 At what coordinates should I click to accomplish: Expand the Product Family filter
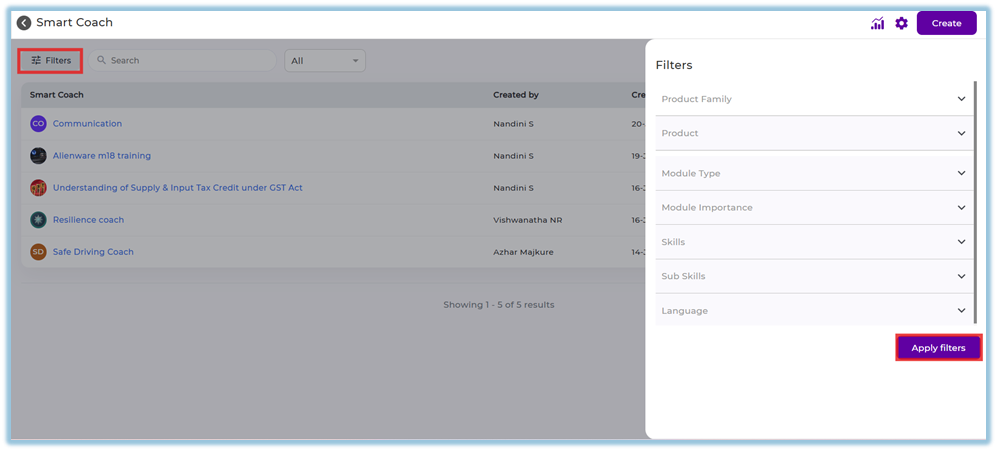[x=814, y=99]
